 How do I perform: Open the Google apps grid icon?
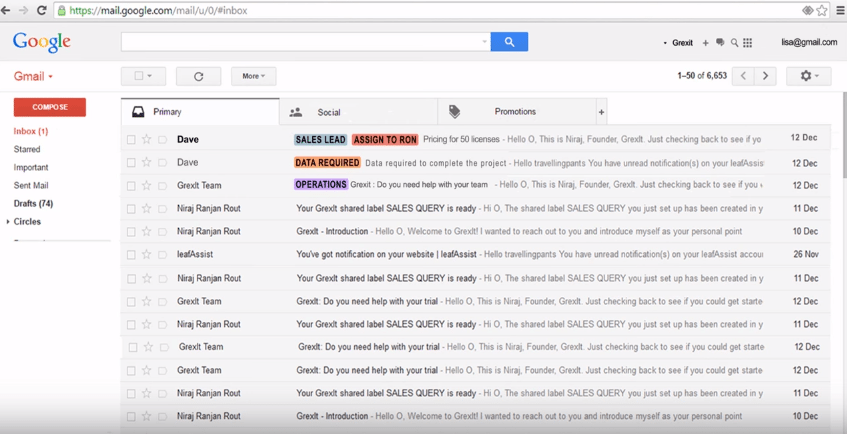pos(748,43)
